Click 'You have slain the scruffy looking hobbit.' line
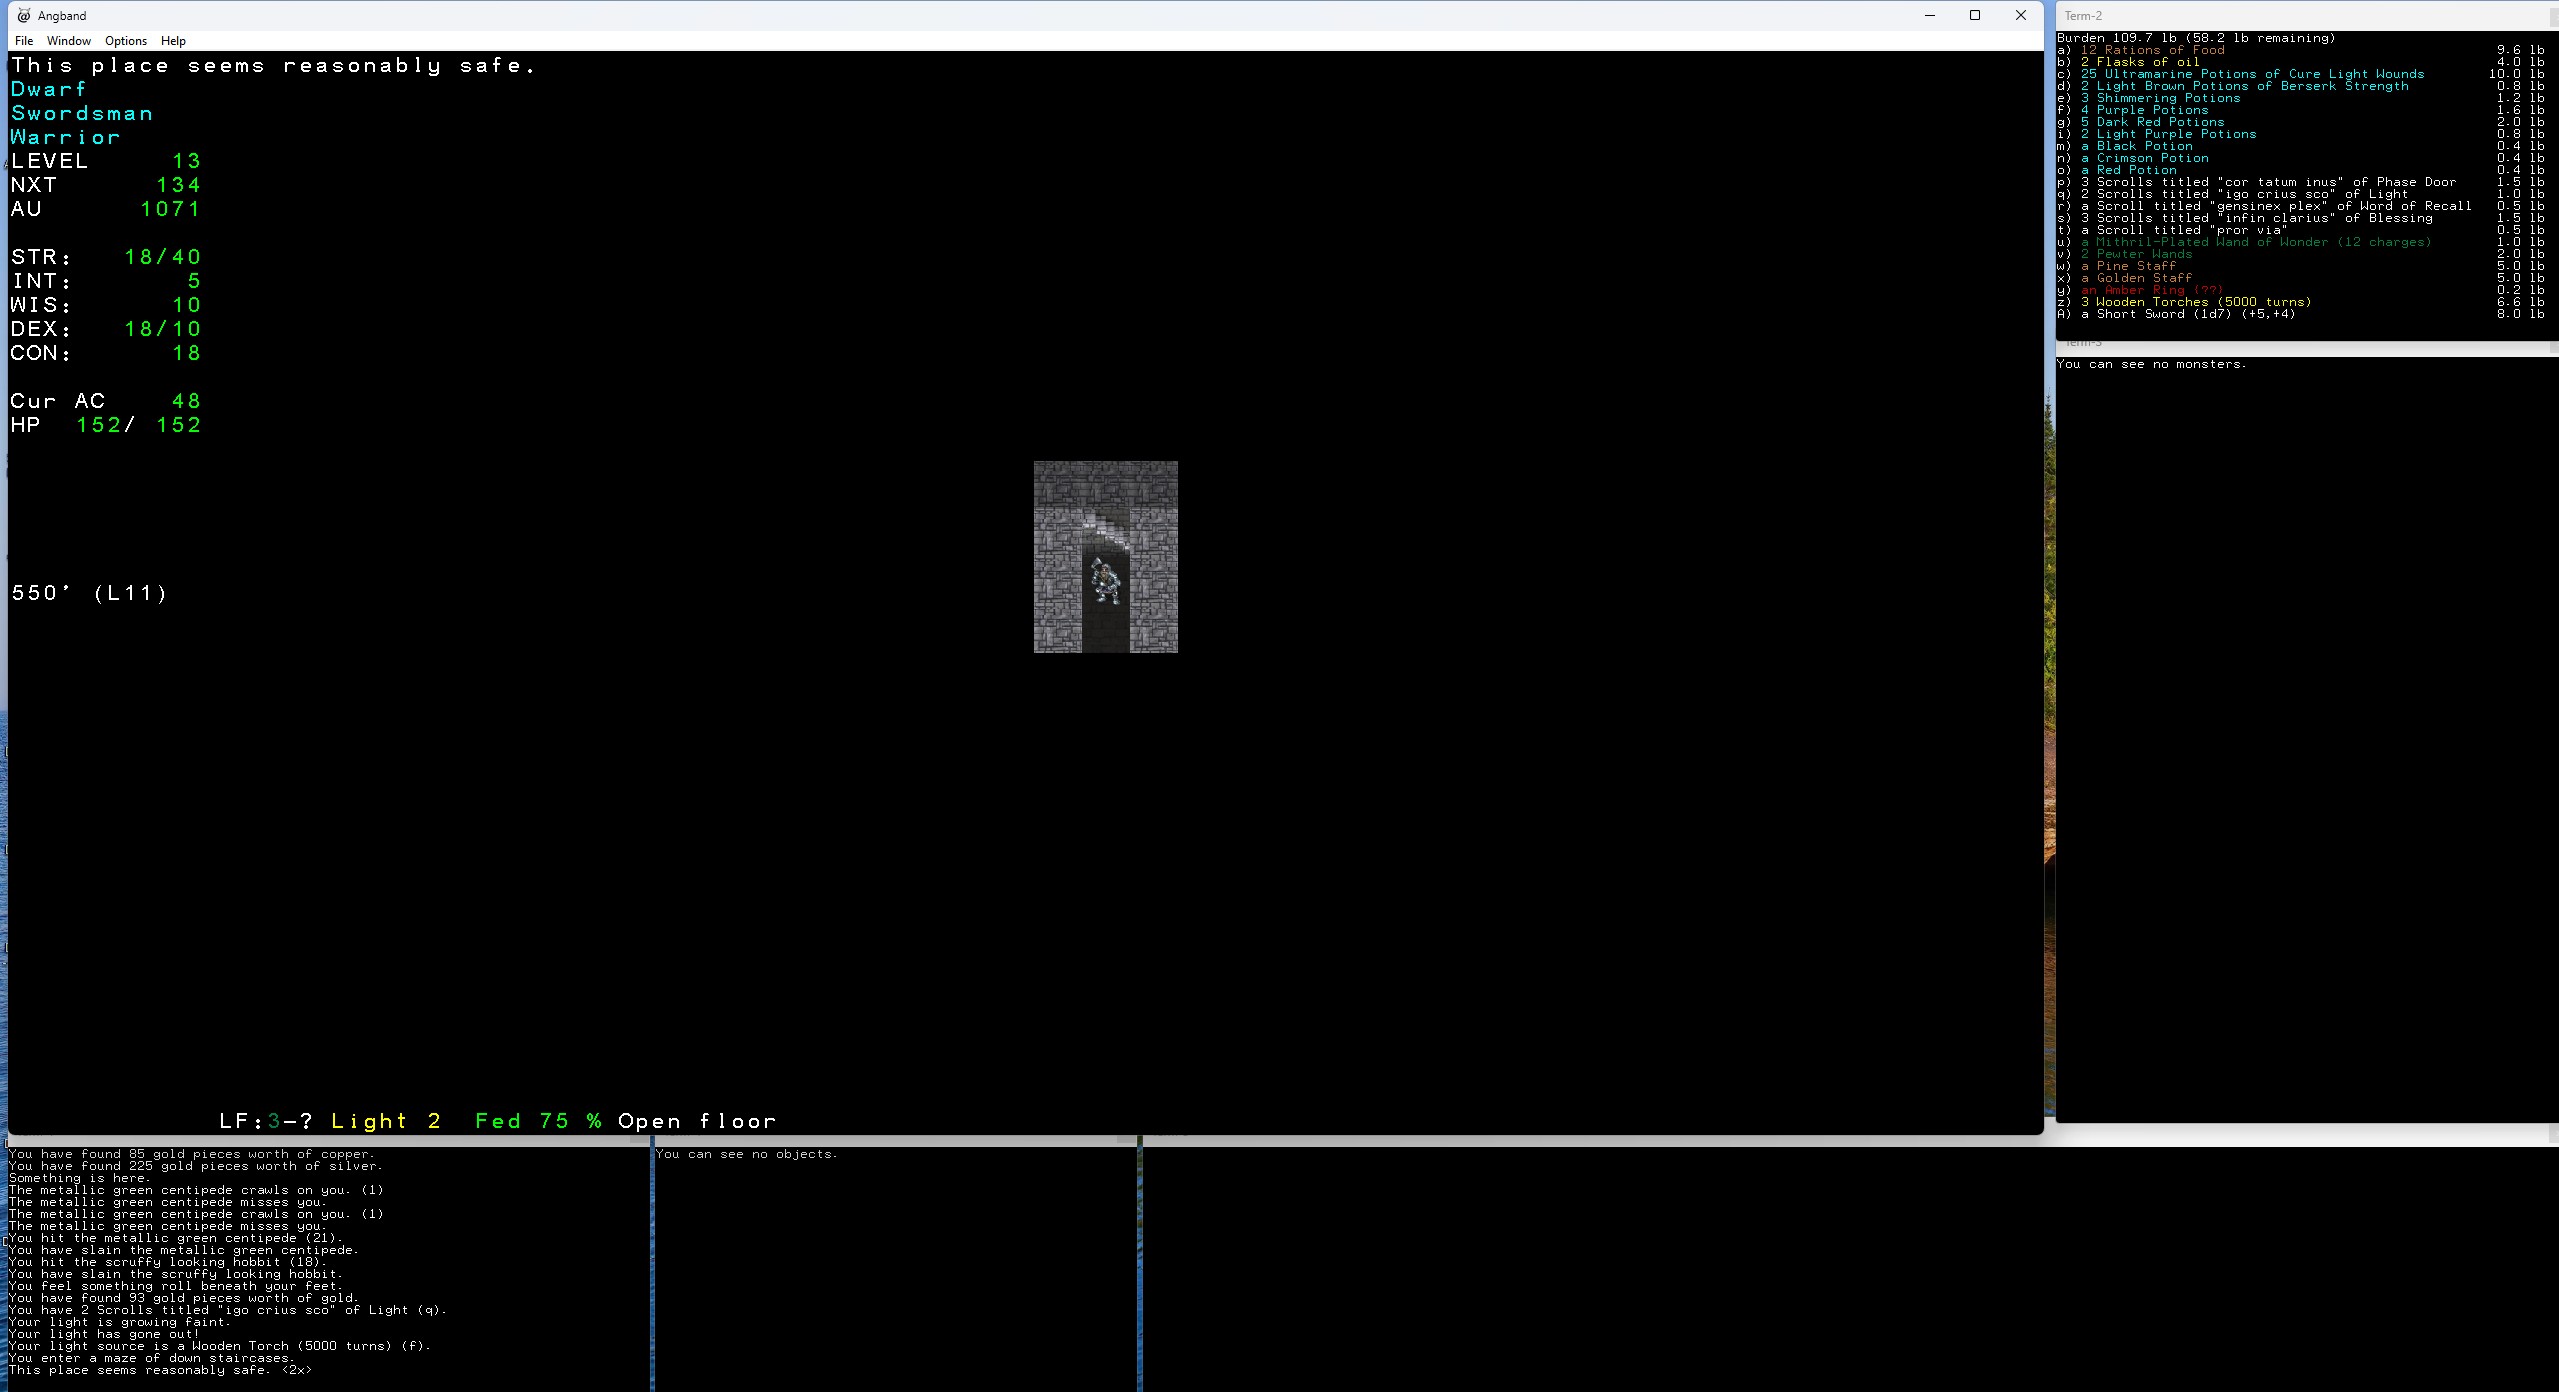 [x=176, y=1274]
